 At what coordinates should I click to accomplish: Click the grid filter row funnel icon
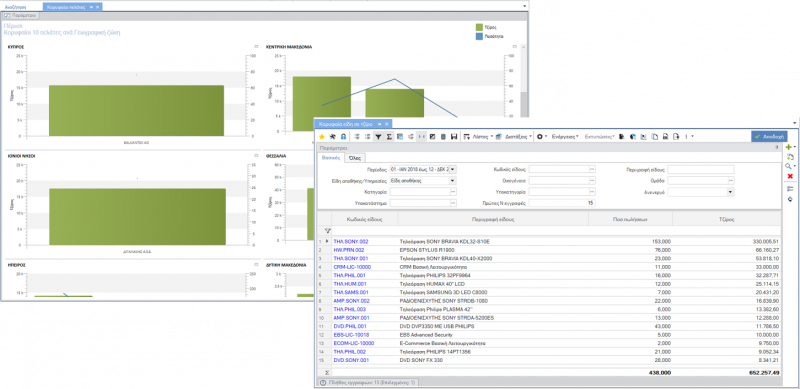(328, 230)
